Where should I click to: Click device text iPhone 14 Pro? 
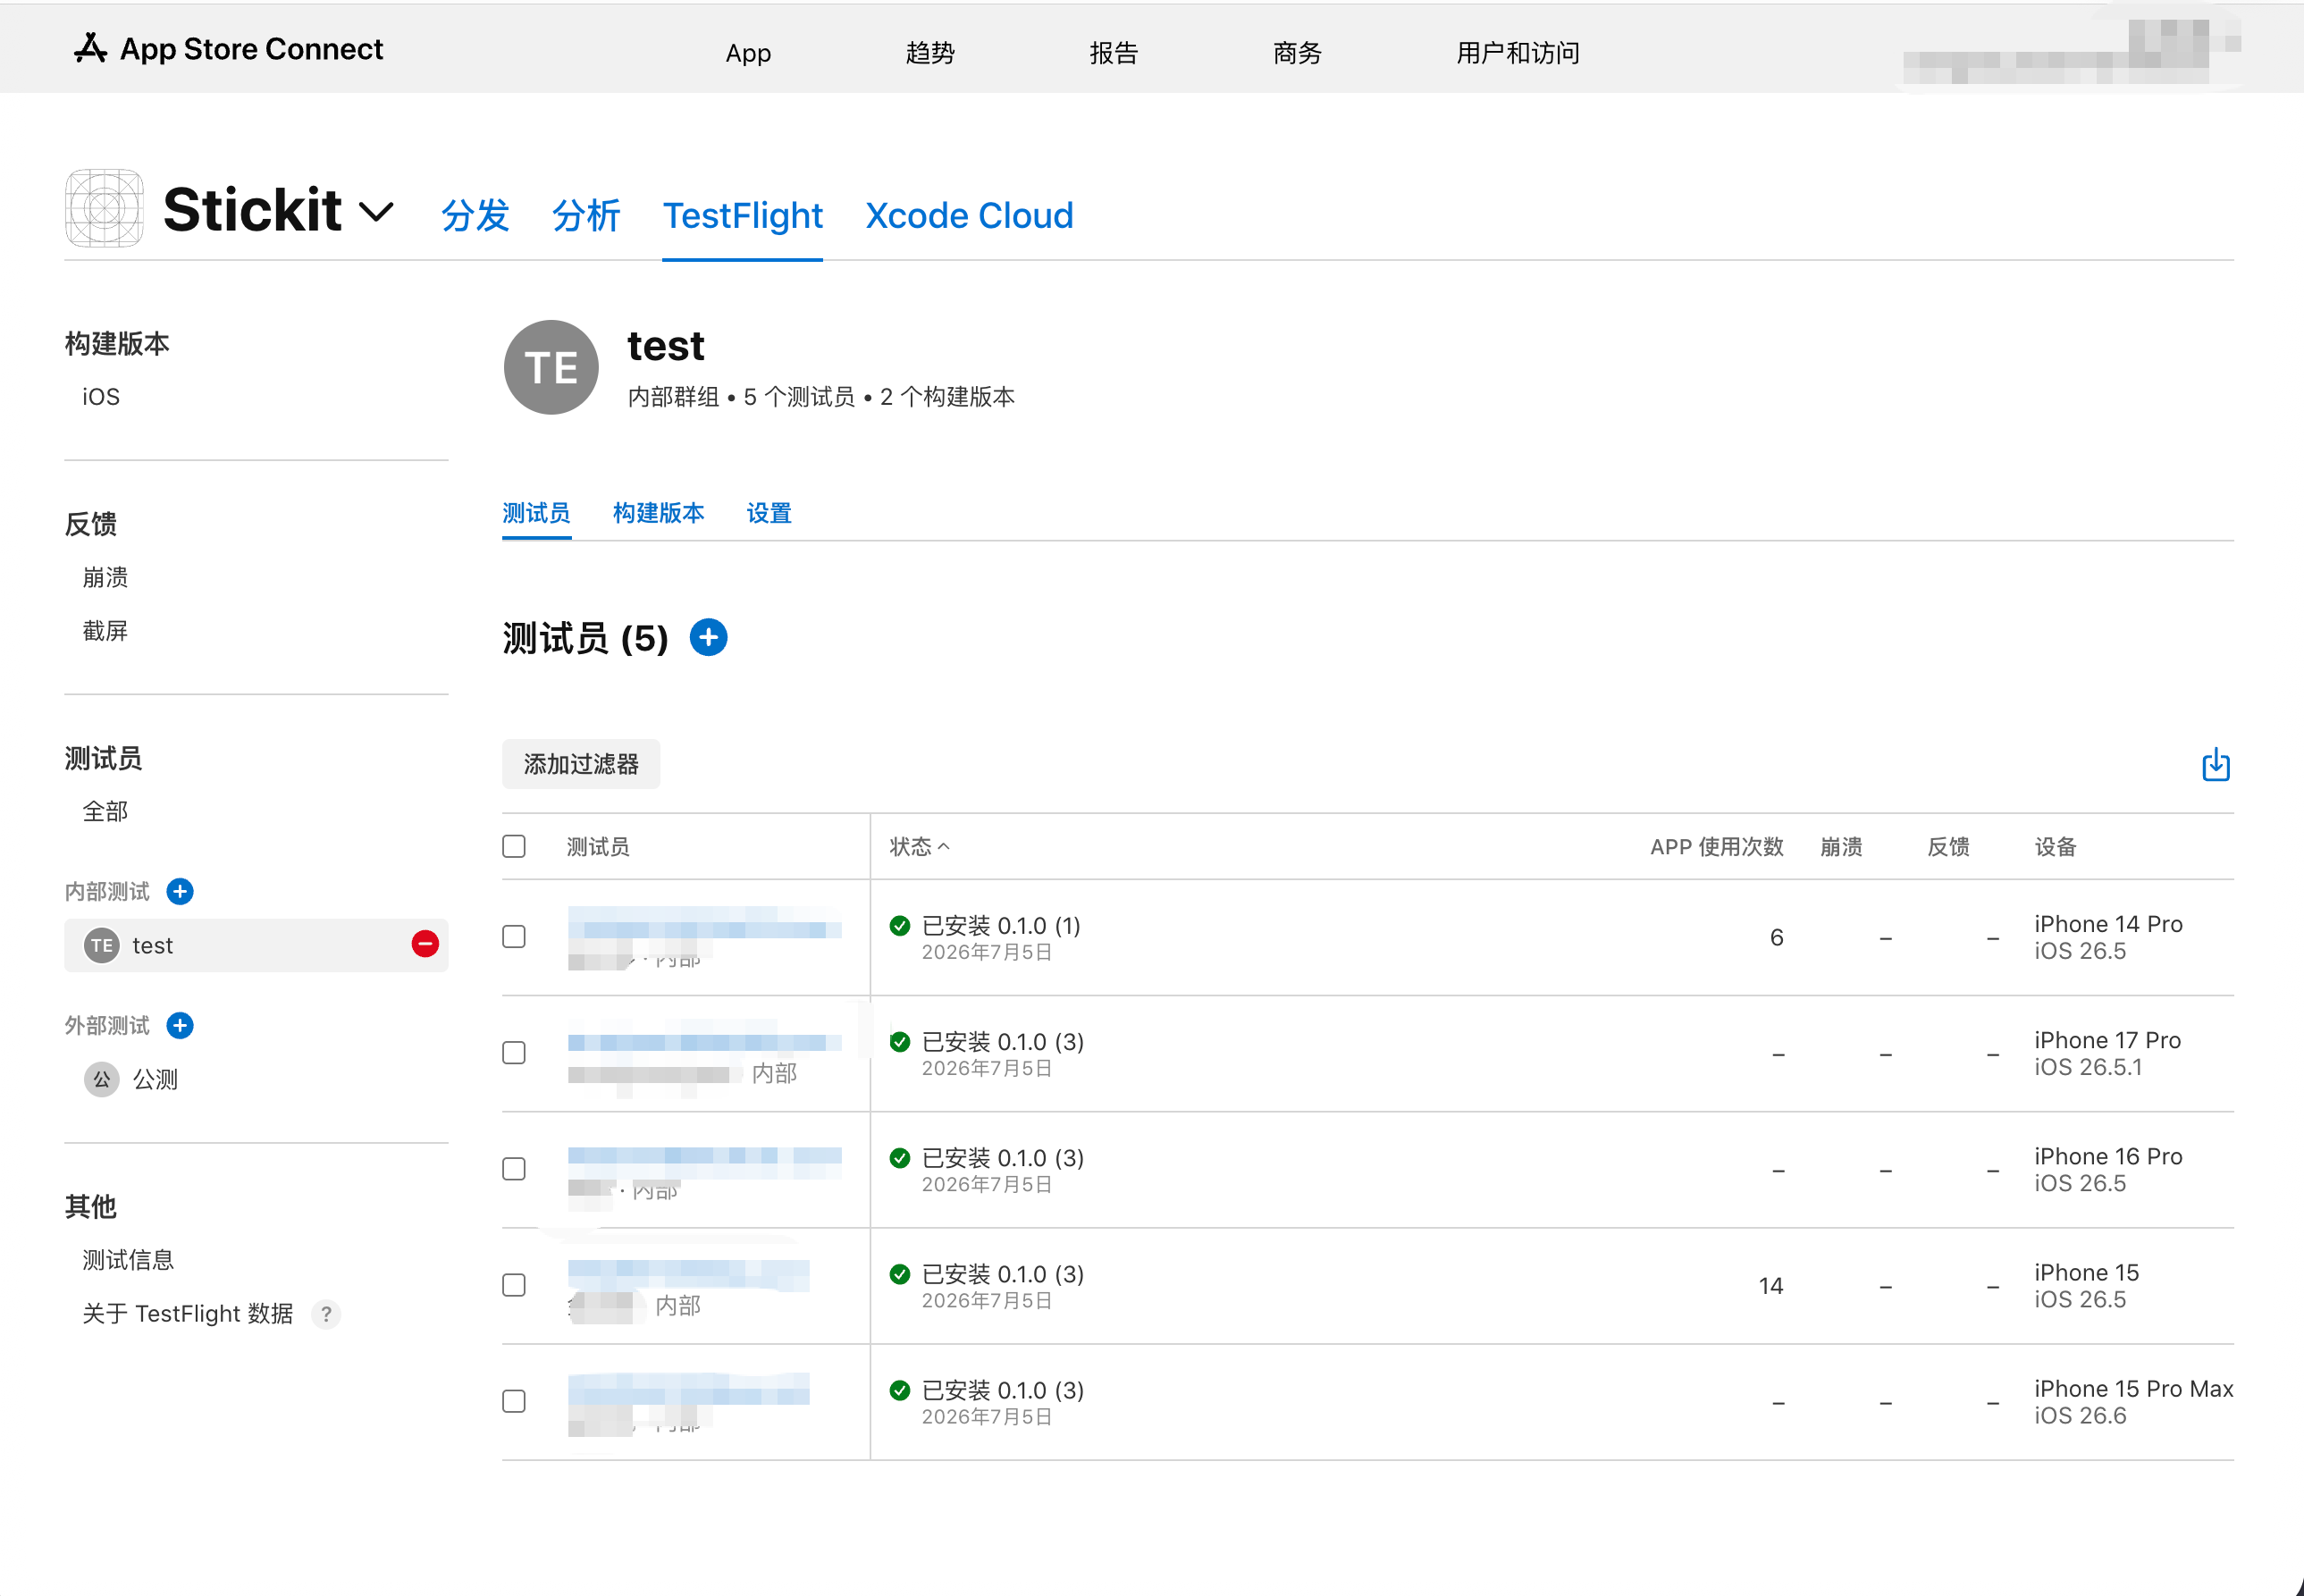click(2108, 924)
